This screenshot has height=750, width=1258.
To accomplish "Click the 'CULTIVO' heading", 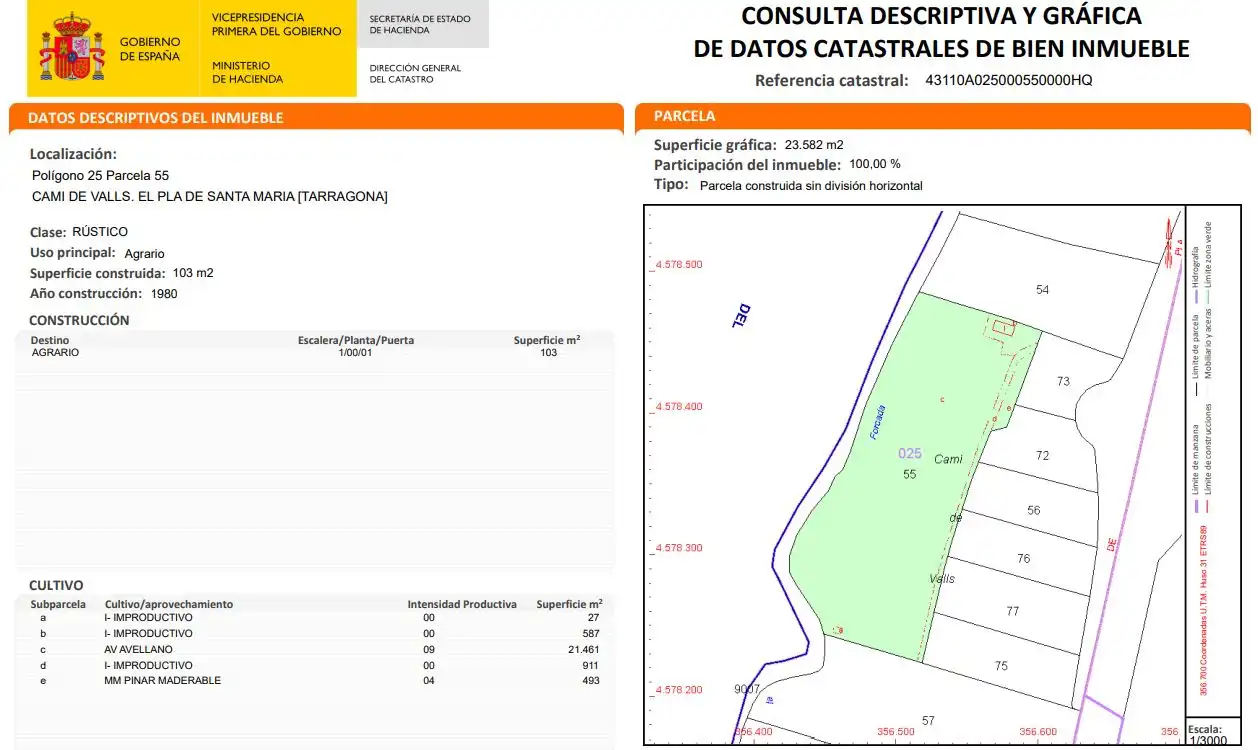I will pyautogui.click(x=56, y=585).
